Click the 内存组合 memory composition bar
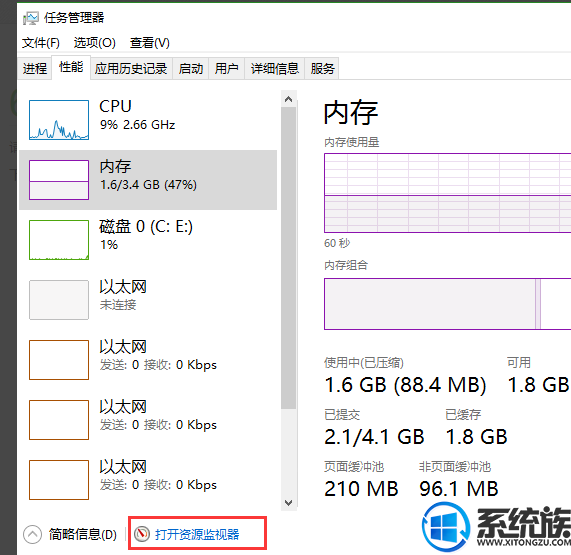 (x=448, y=304)
